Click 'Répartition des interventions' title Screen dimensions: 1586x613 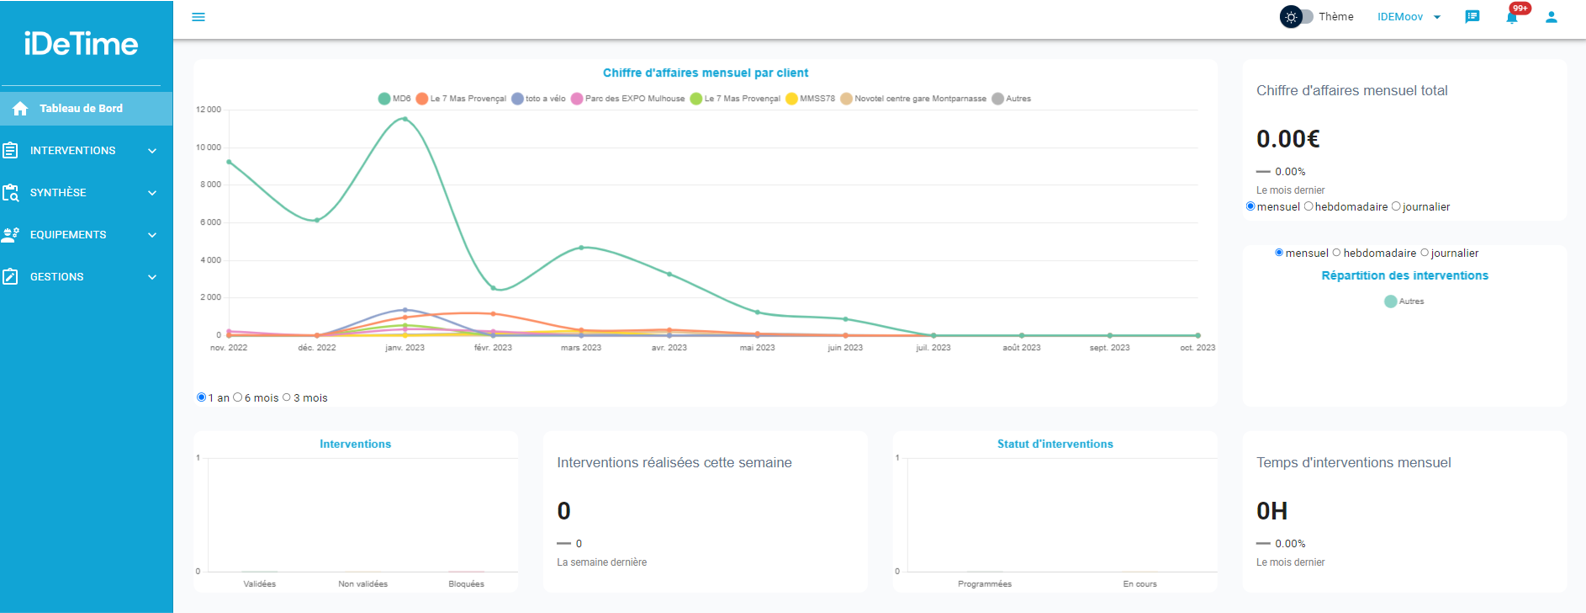pyautogui.click(x=1405, y=276)
